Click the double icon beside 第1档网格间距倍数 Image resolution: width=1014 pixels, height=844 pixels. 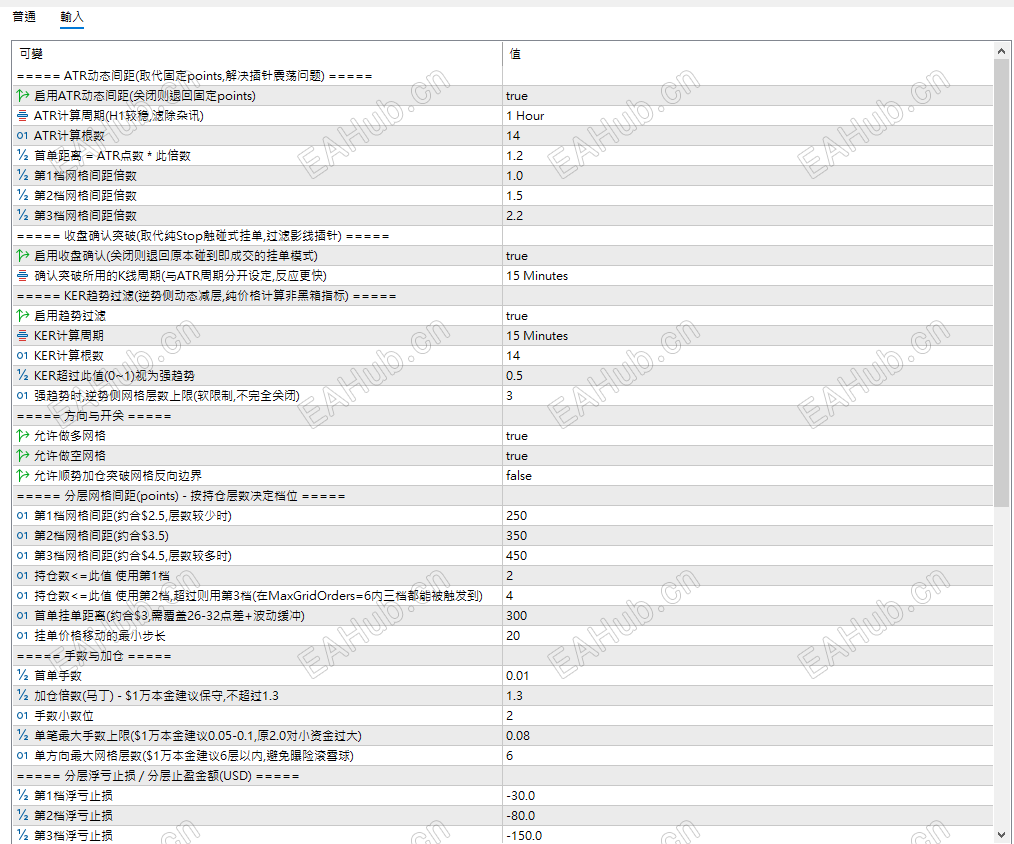[x=23, y=176]
